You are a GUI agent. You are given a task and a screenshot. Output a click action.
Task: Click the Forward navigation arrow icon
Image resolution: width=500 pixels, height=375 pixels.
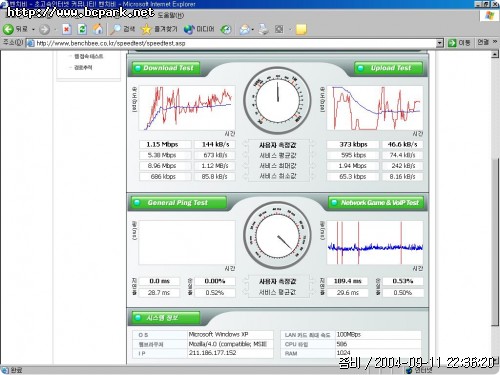point(44,30)
